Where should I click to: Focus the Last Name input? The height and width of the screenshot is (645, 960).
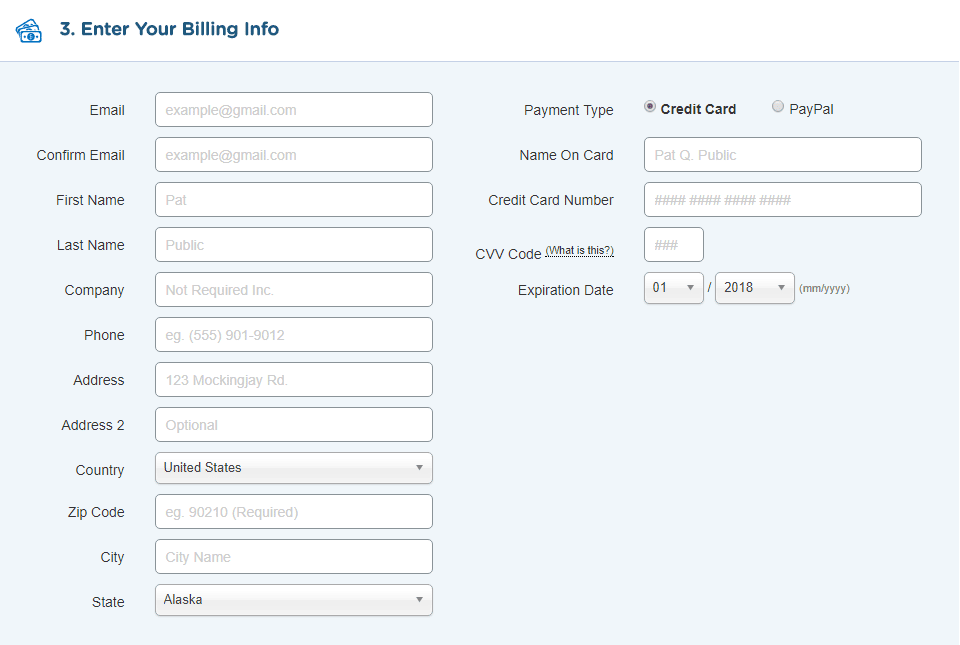293,244
